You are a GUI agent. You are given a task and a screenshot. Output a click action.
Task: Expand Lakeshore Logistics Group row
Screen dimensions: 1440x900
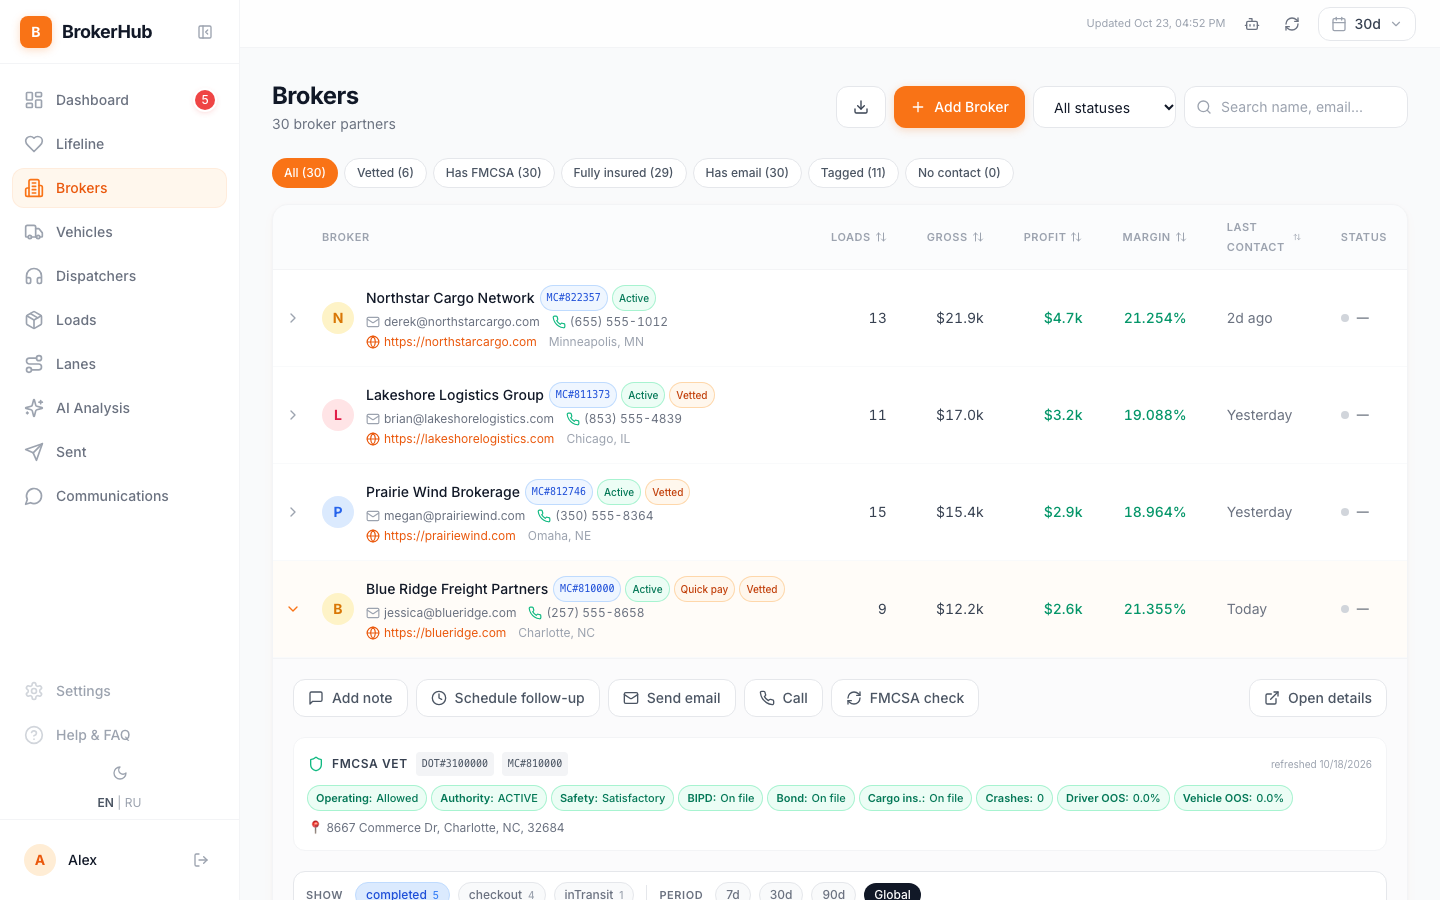[293, 415]
